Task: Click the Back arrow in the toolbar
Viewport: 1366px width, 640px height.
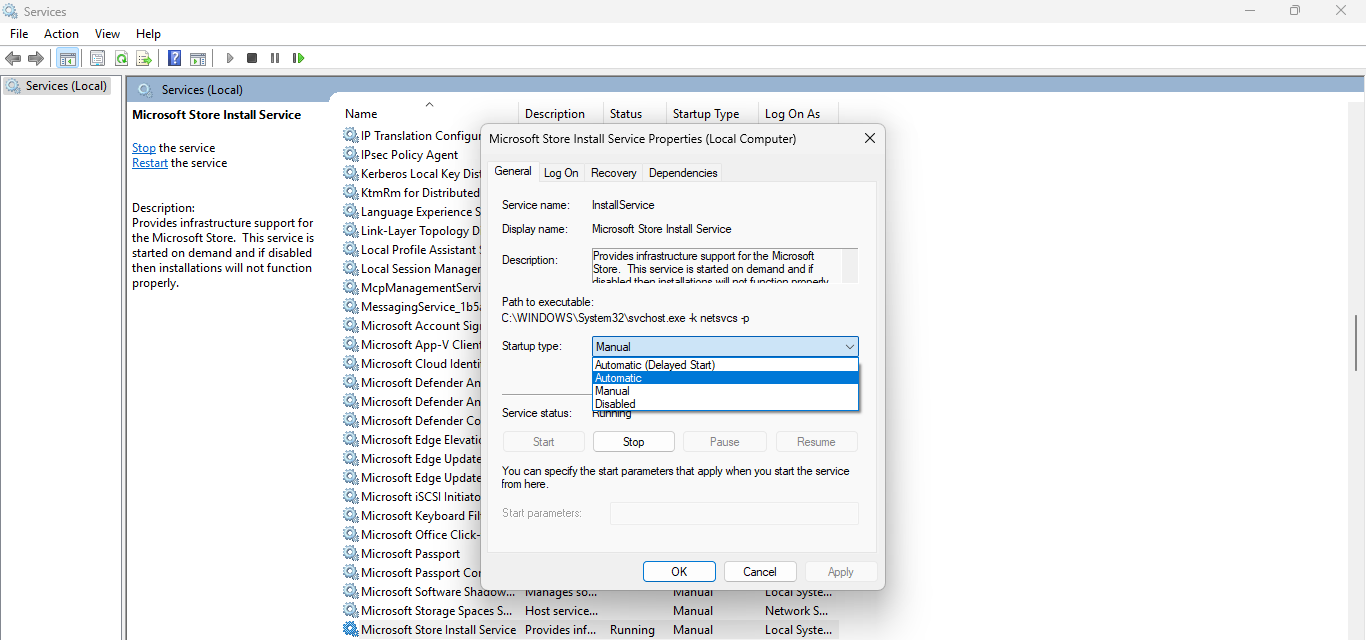Action: click(x=13, y=58)
